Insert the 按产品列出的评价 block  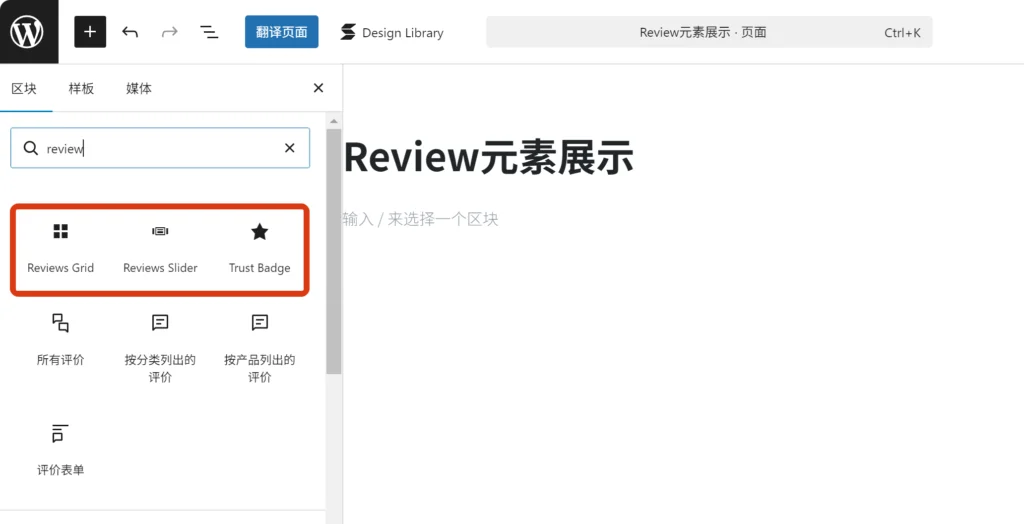[260, 348]
